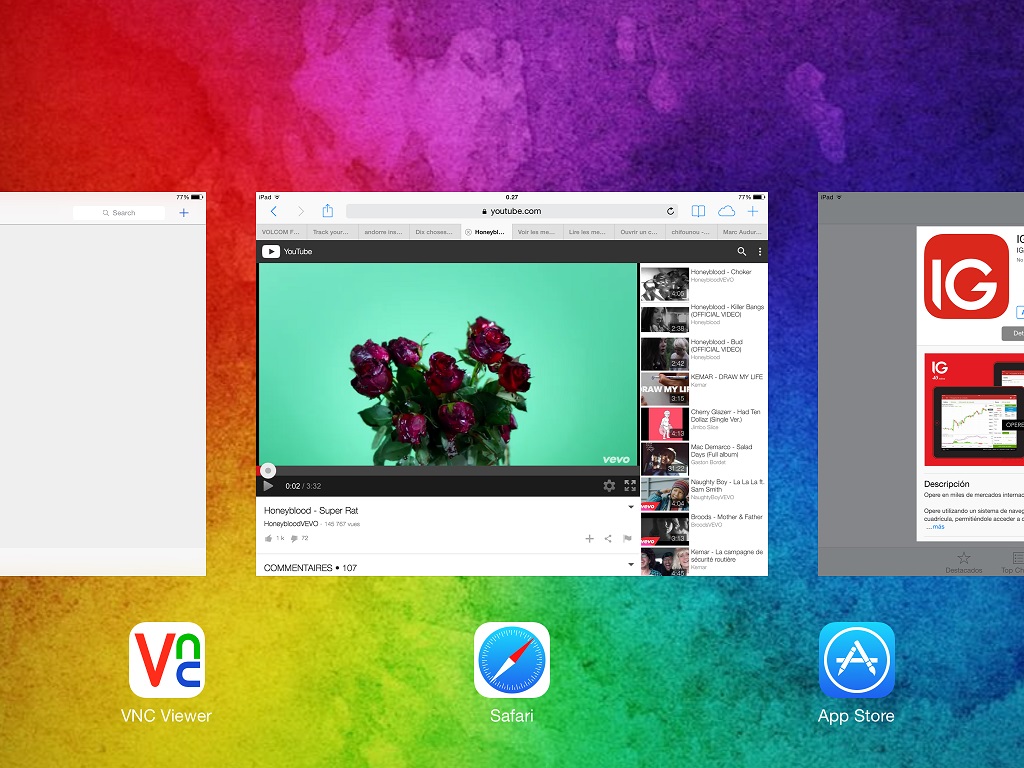Switch to the Marc Audur... tab

[x=742, y=232]
